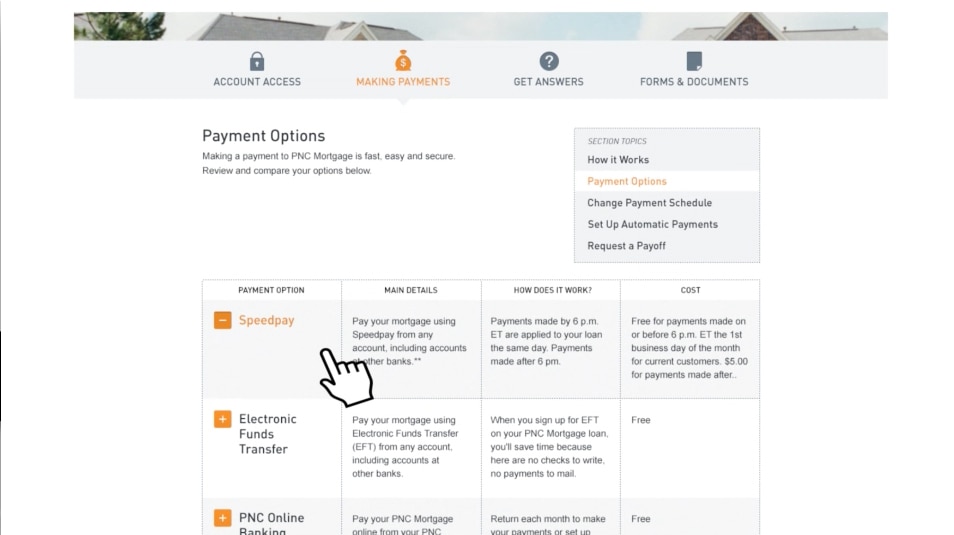Image resolution: width=954 pixels, height=535 pixels.
Task: Click the Speedpay cost description text
Action: 689,348
